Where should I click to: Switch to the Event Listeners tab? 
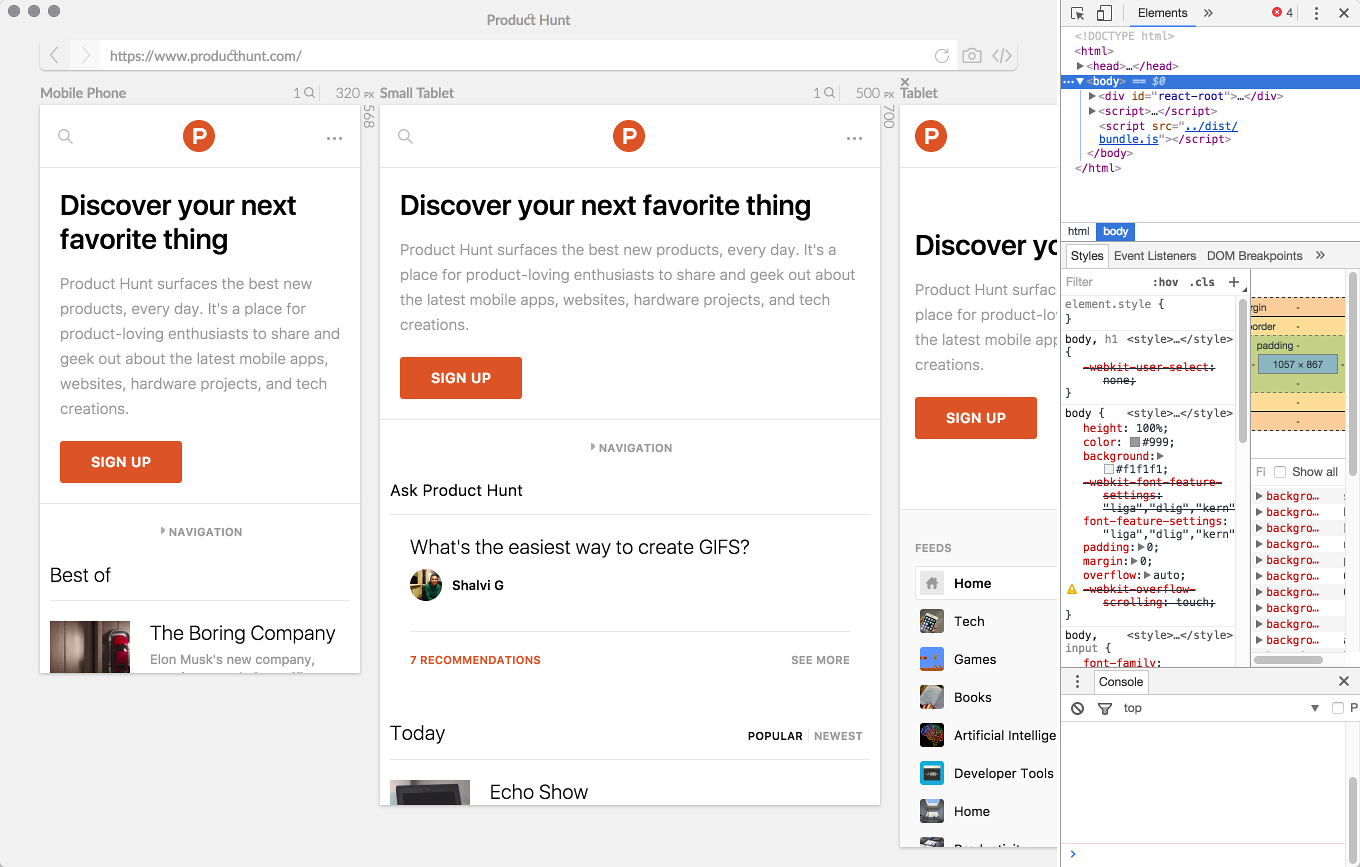pyautogui.click(x=1155, y=255)
